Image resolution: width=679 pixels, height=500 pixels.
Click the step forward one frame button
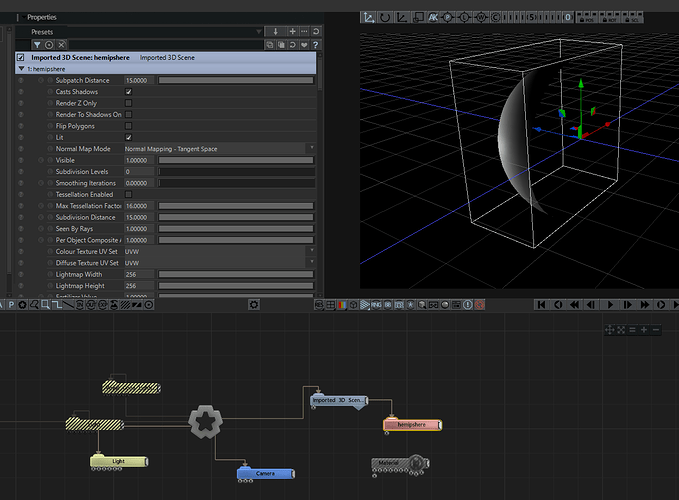[627, 305]
